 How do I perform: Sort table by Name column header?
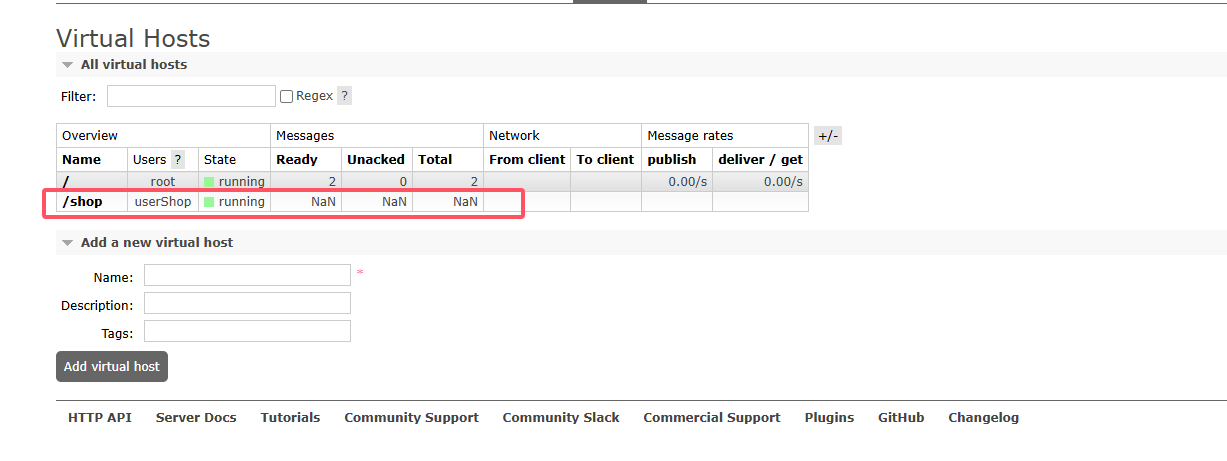tap(82, 160)
